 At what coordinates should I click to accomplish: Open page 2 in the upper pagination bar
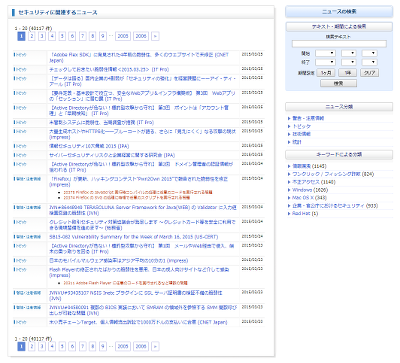point(32,36)
